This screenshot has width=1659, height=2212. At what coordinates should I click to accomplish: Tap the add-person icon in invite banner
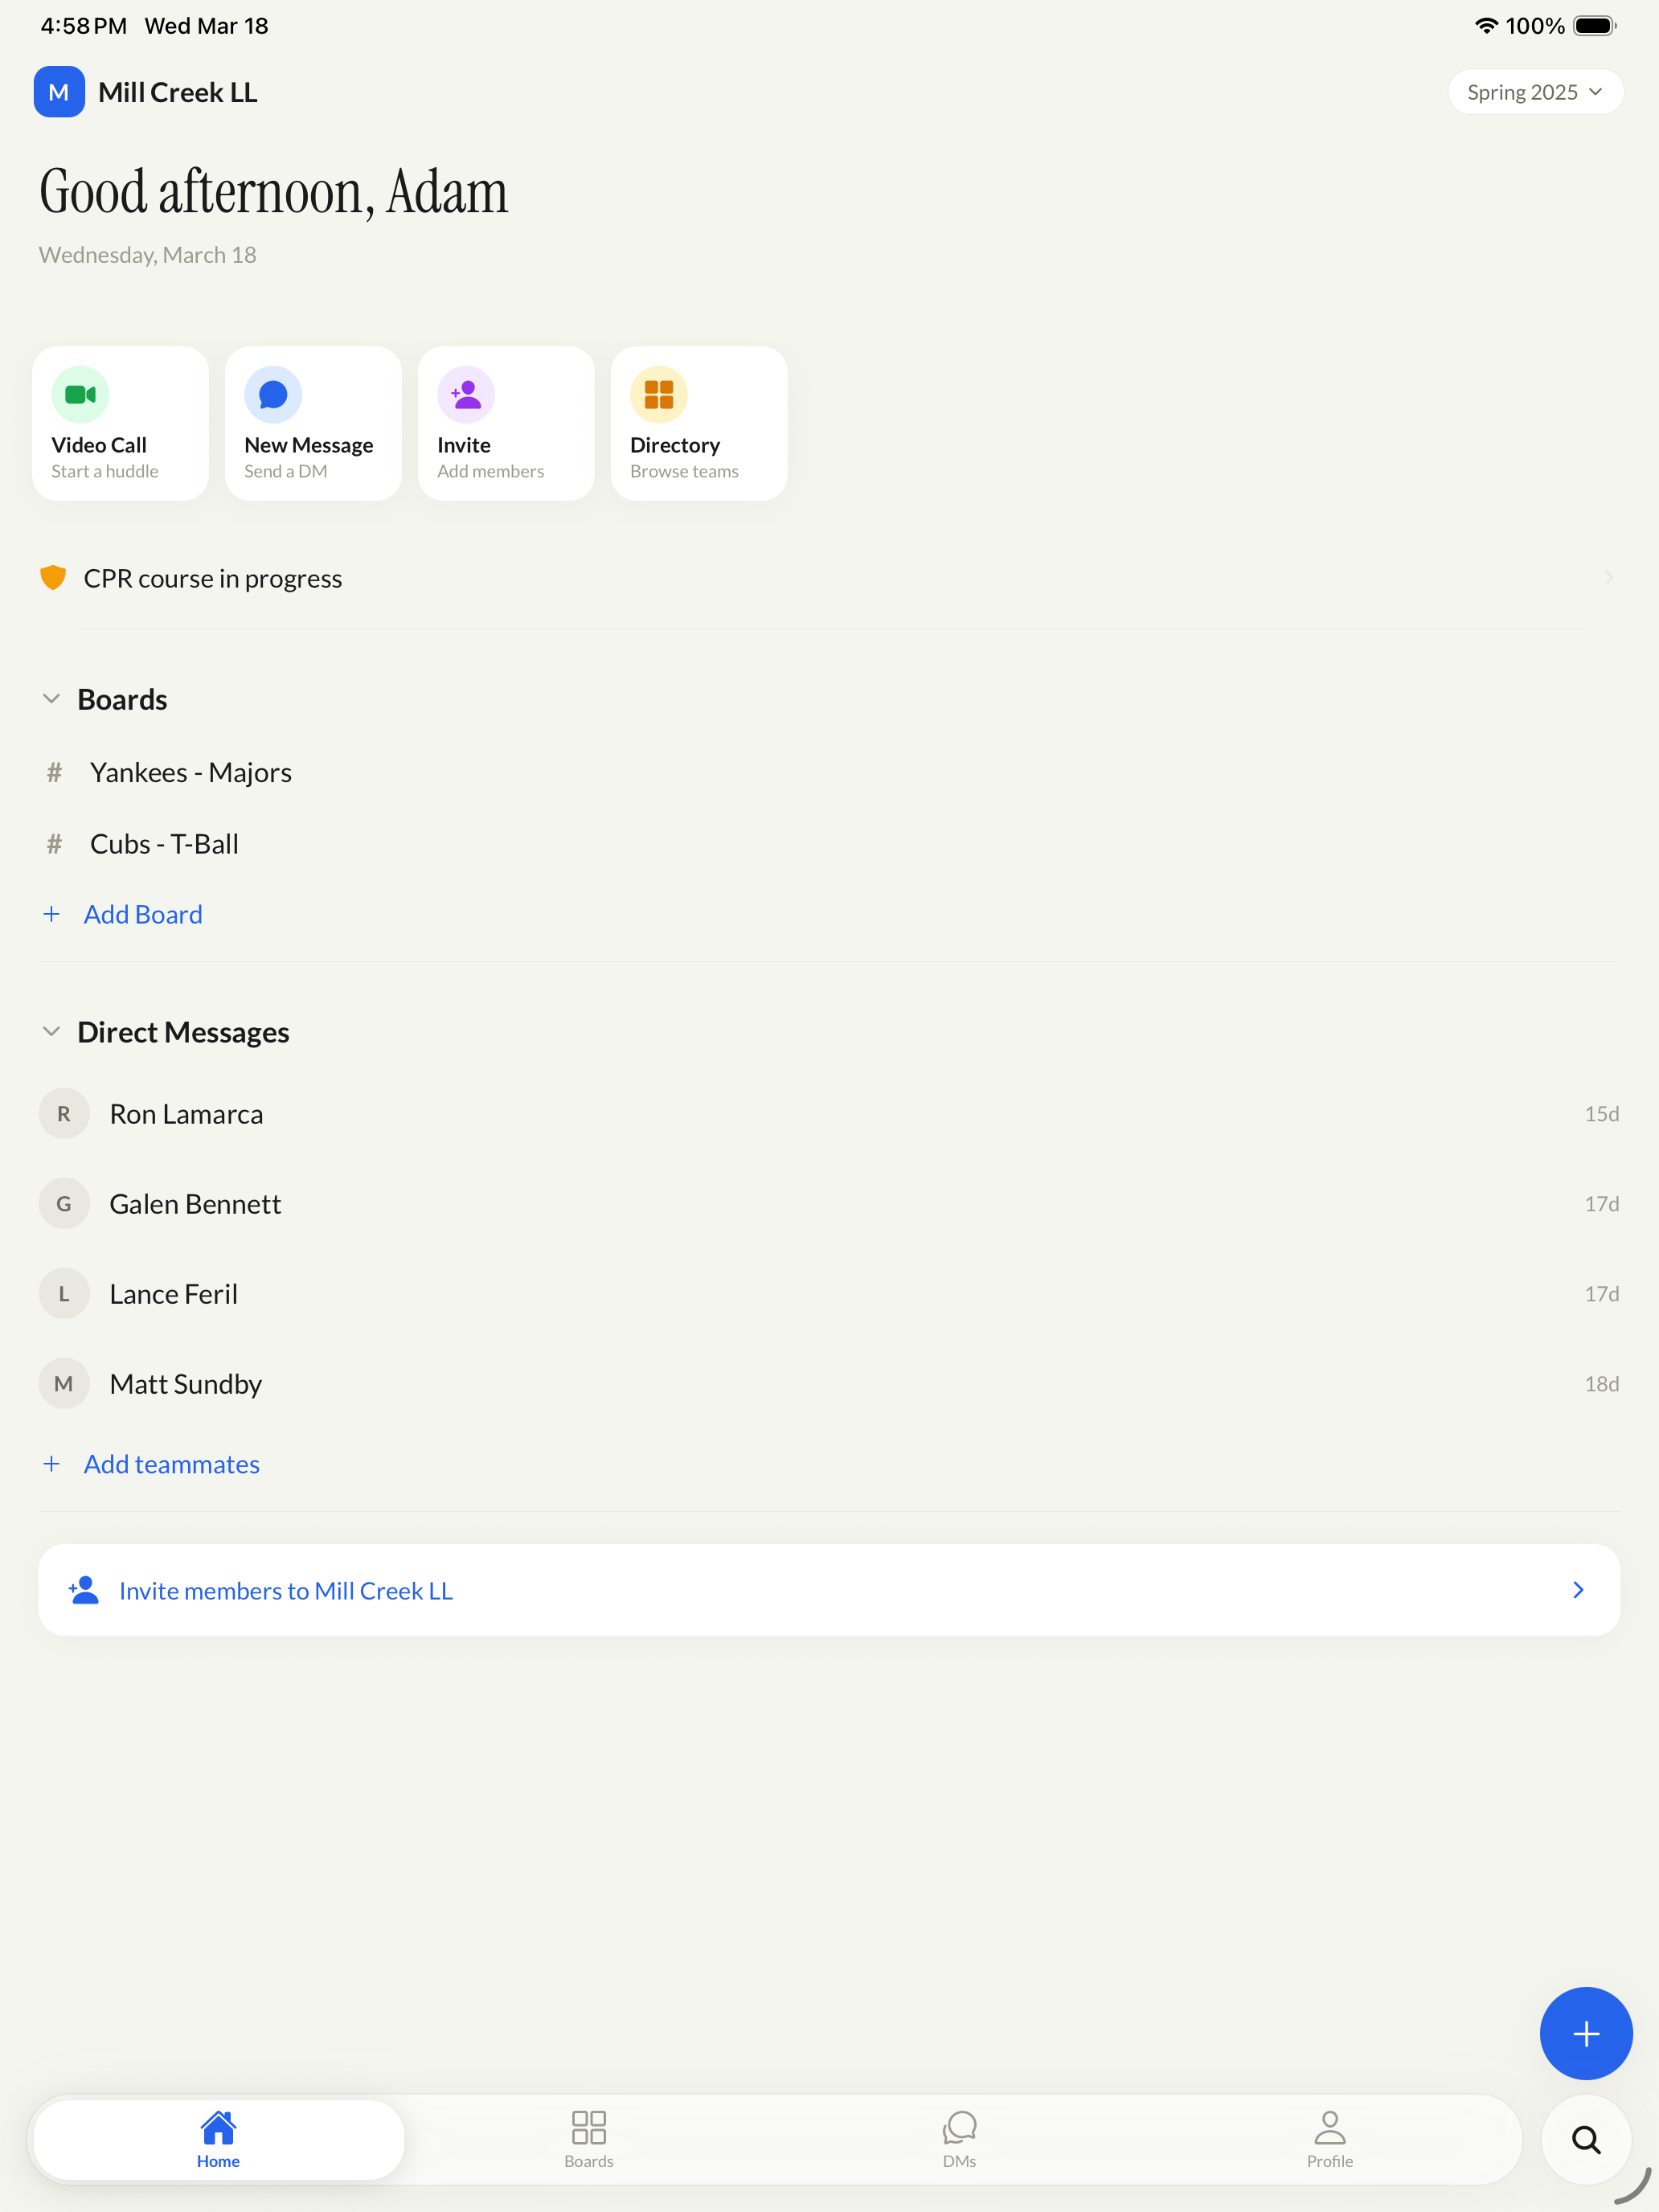coord(84,1590)
